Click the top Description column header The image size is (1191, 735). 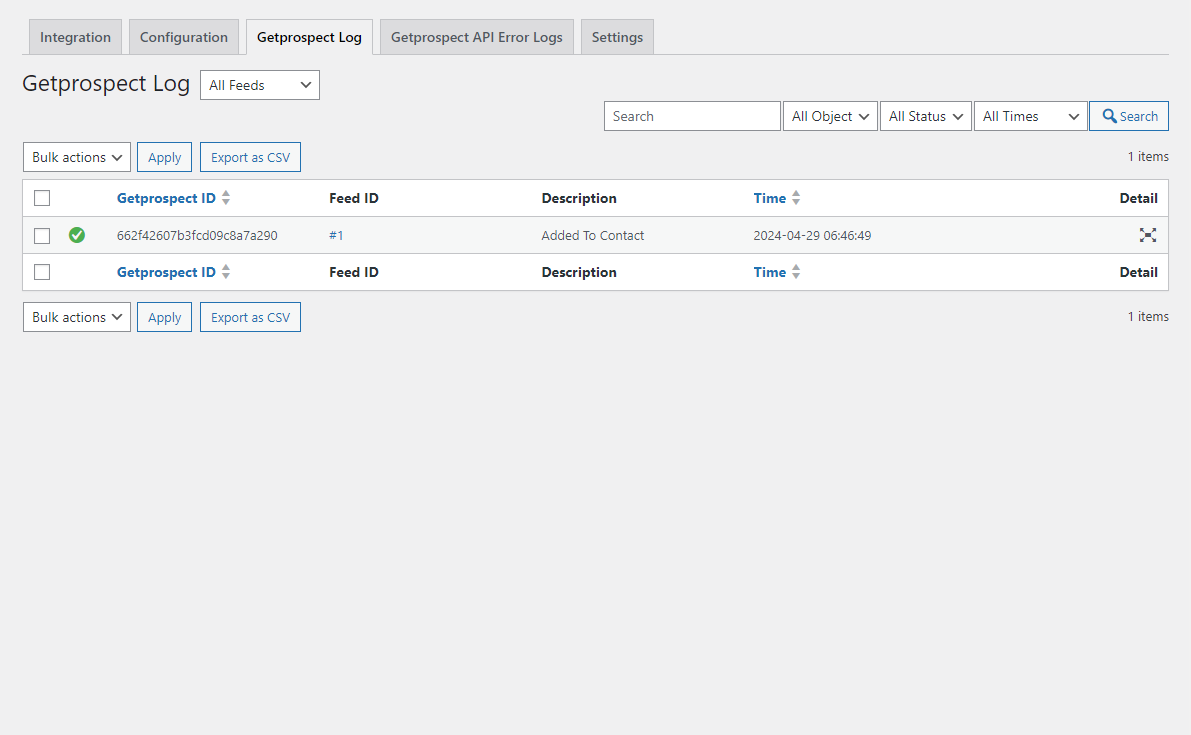click(579, 198)
